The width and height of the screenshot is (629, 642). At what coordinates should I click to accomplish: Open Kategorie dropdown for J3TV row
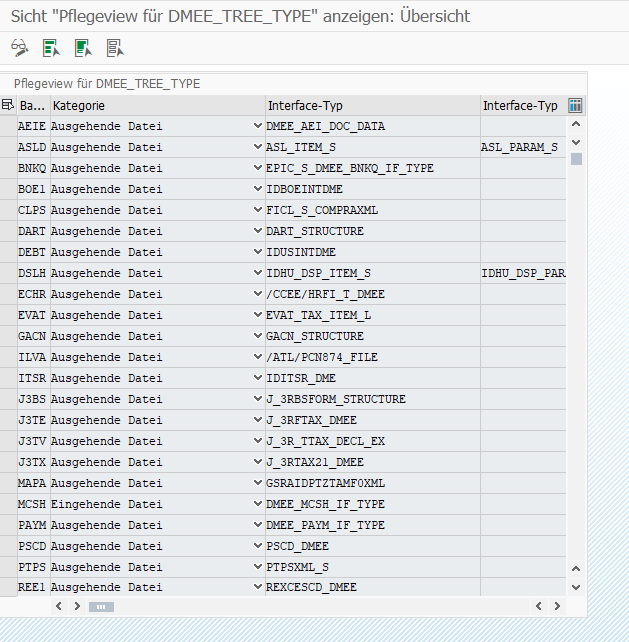258,441
